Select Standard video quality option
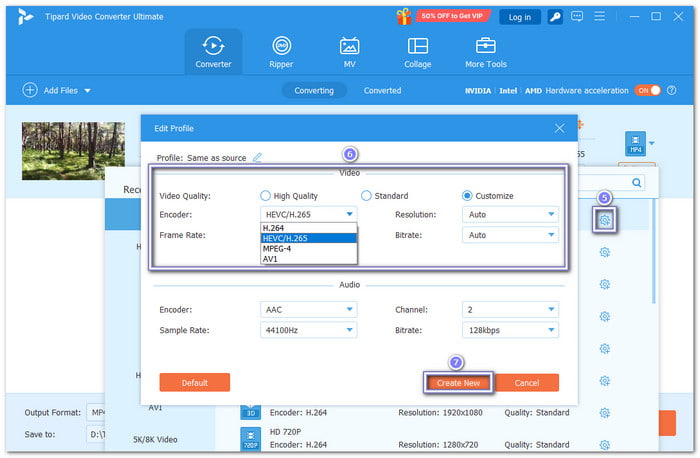Screen dimensions: 700x458 click(x=367, y=196)
